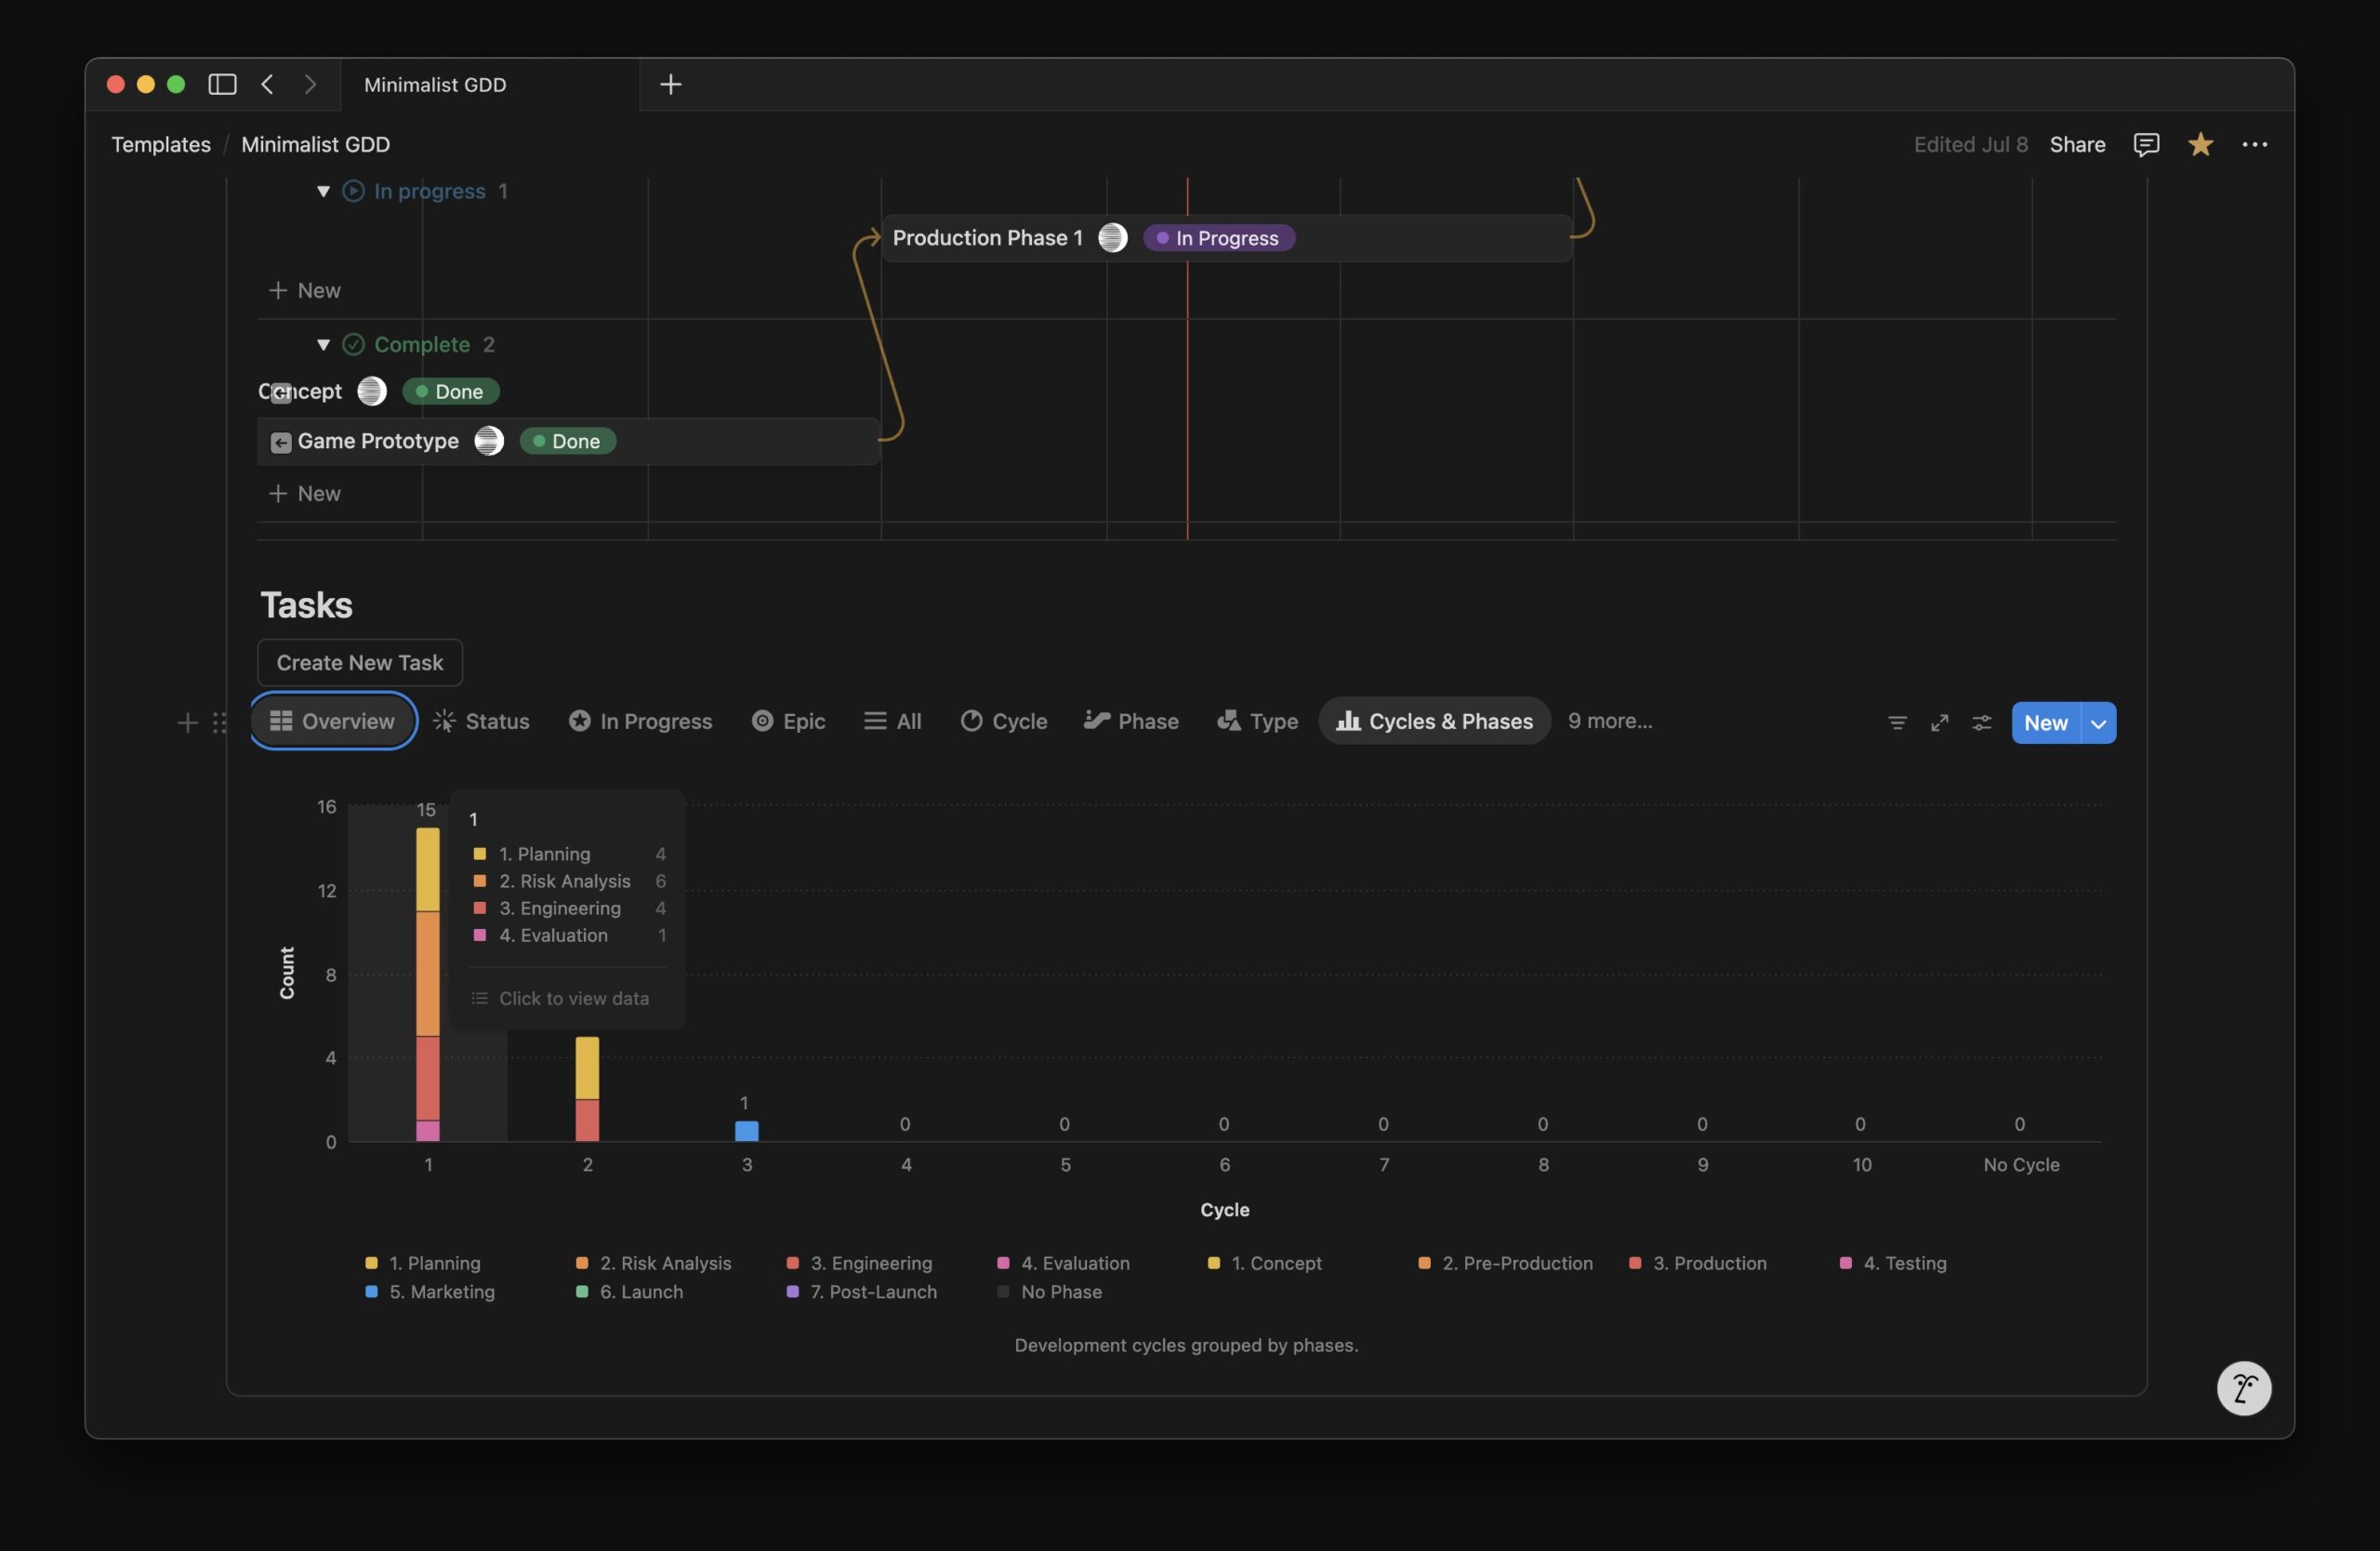Image resolution: width=2380 pixels, height=1551 pixels.
Task: Open the Phase tab
Action: (1132, 721)
